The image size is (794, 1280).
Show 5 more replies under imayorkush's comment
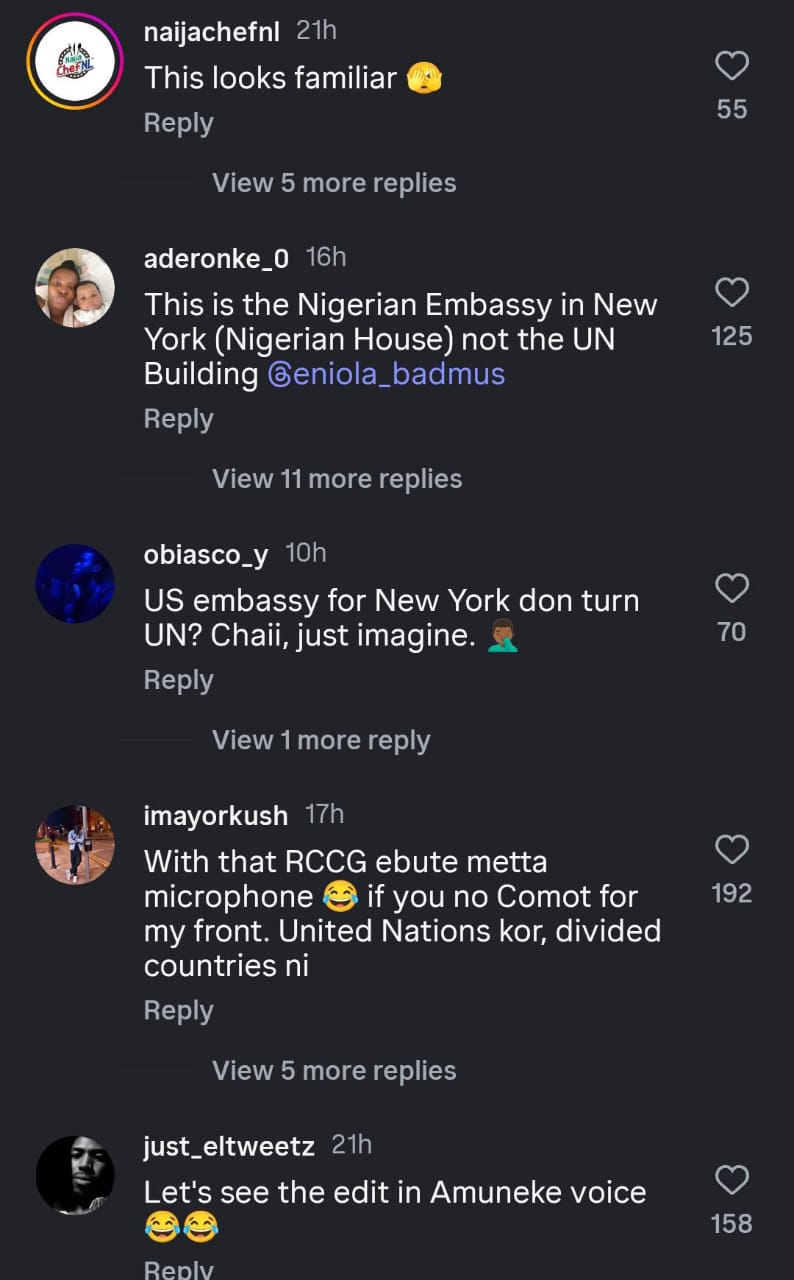[x=334, y=1071]
